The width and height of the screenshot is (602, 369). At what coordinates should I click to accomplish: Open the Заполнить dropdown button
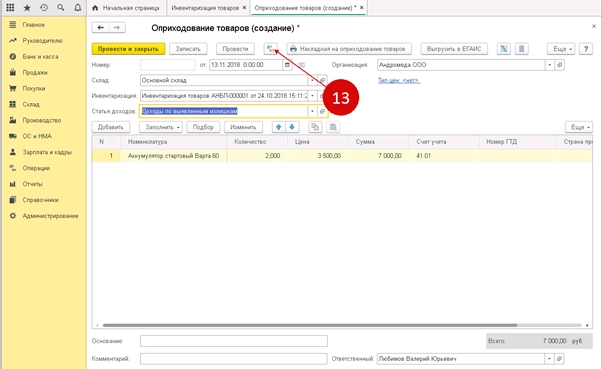tap(161, 127)
